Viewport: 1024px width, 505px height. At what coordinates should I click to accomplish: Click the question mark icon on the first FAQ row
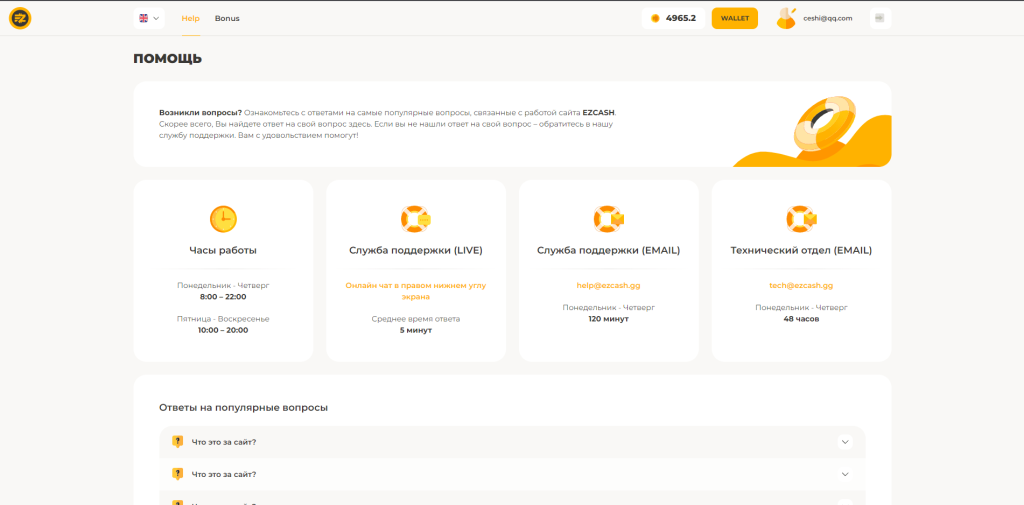[177, 441]
